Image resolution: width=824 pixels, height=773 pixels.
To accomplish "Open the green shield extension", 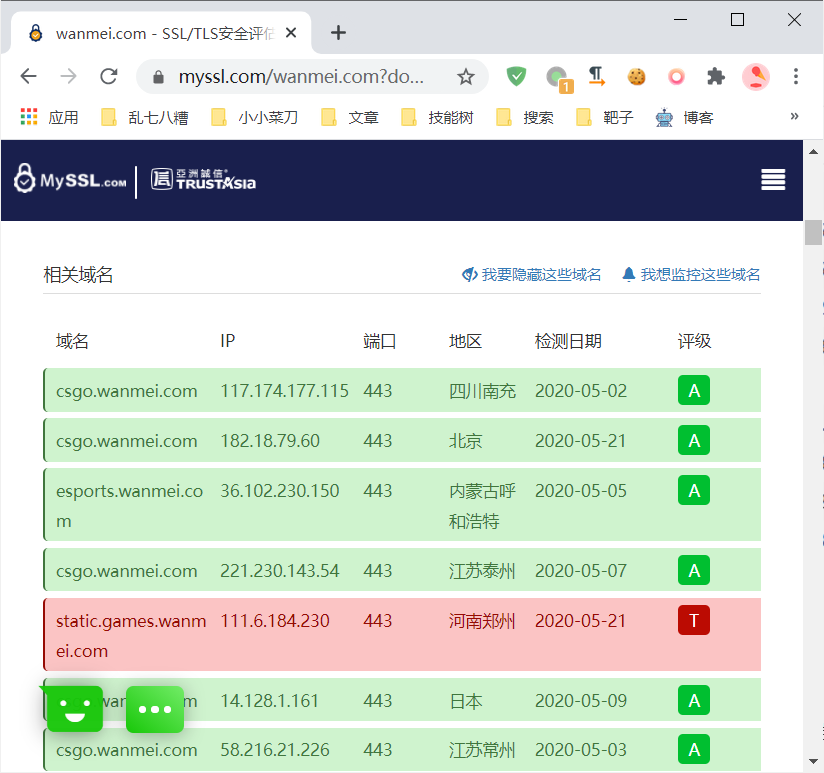I will coord(516,77).
